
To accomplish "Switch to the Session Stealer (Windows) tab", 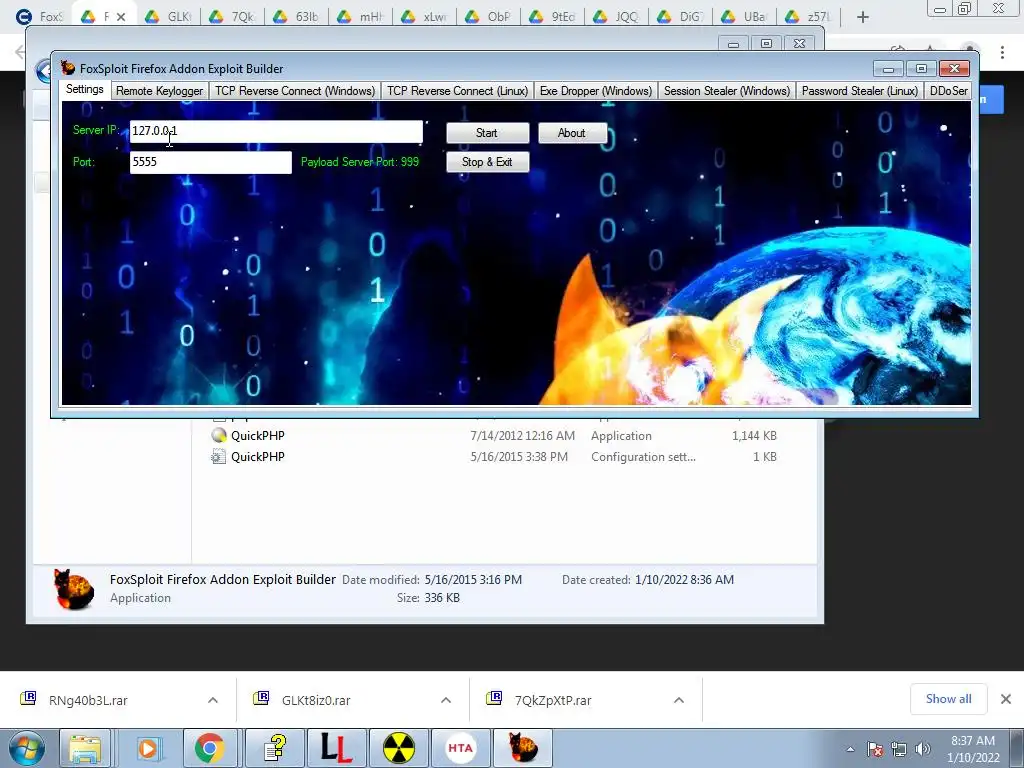I will tap(727, 91).
